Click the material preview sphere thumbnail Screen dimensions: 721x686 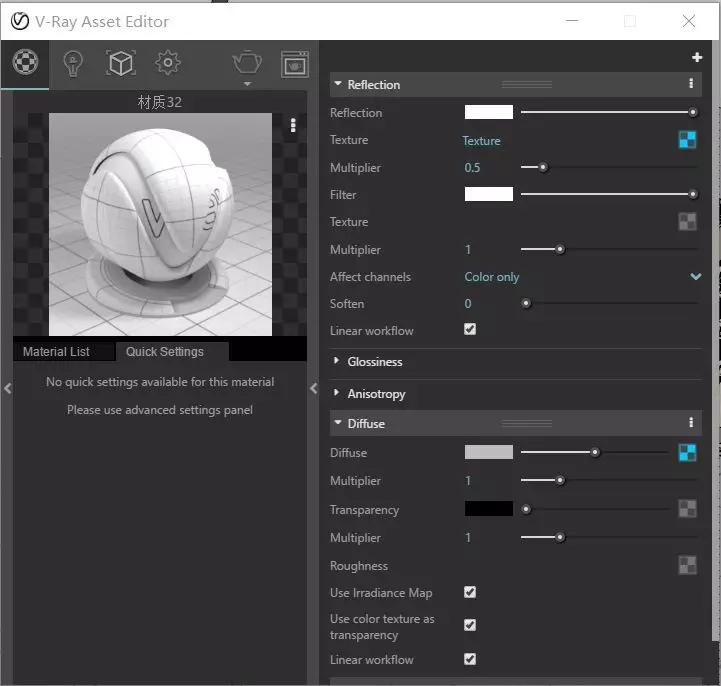pyautogui.click(x=160, y=224)
